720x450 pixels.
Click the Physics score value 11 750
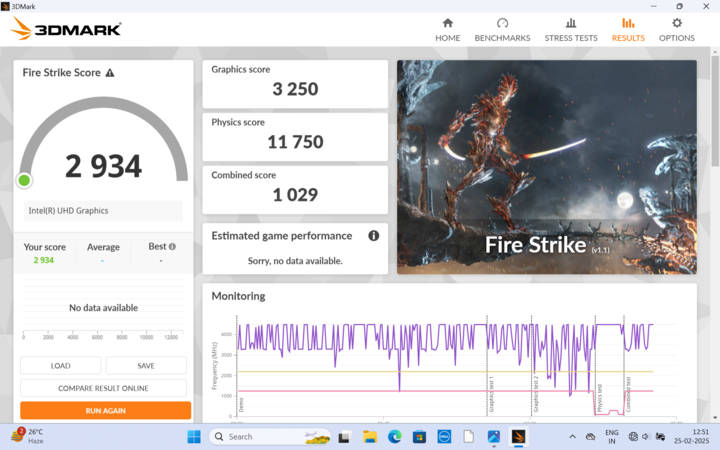295,142
